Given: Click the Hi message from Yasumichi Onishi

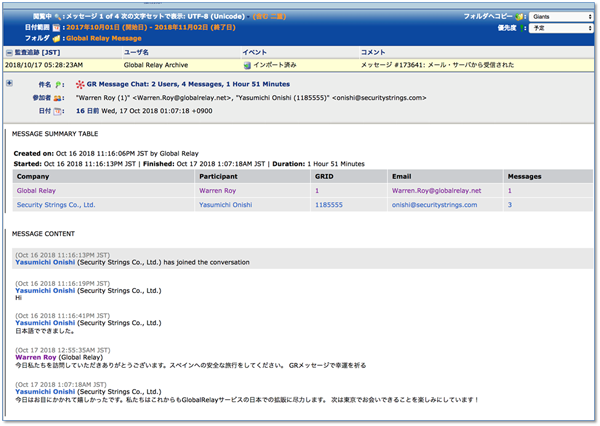Looking at the screenshot, I should 18,298.
